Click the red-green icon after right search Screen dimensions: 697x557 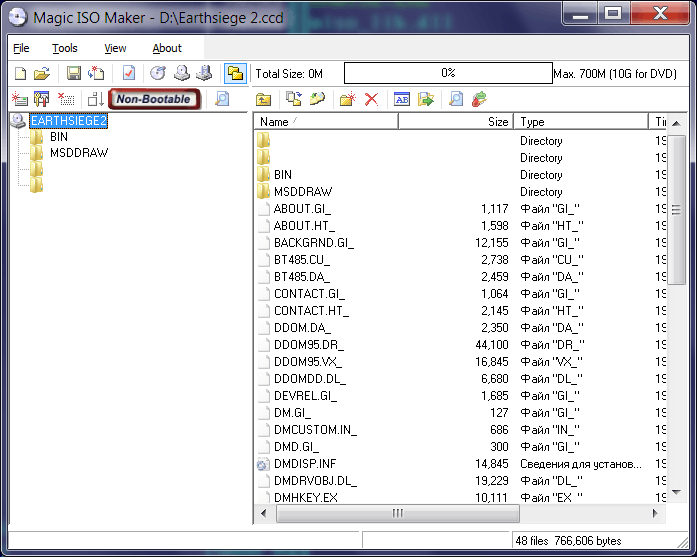click(479, 99)
